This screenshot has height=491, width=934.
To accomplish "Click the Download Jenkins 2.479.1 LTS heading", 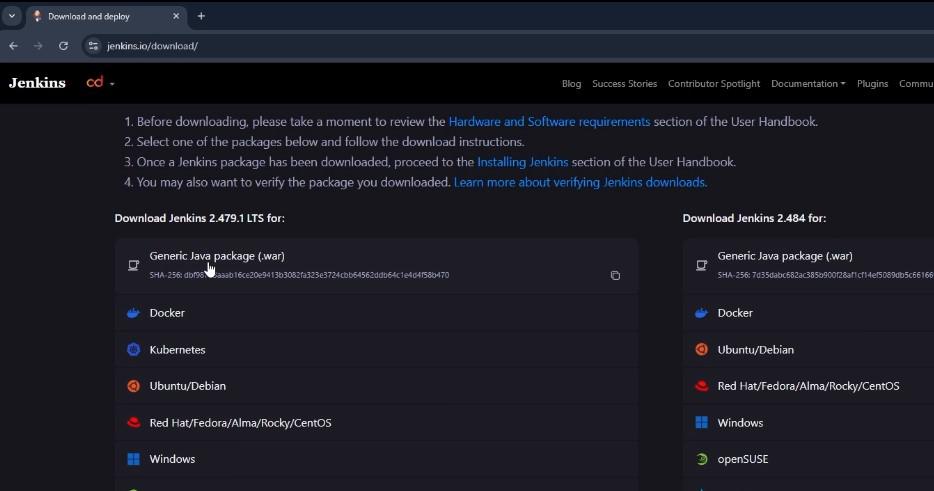I will [x=200, y=218].
